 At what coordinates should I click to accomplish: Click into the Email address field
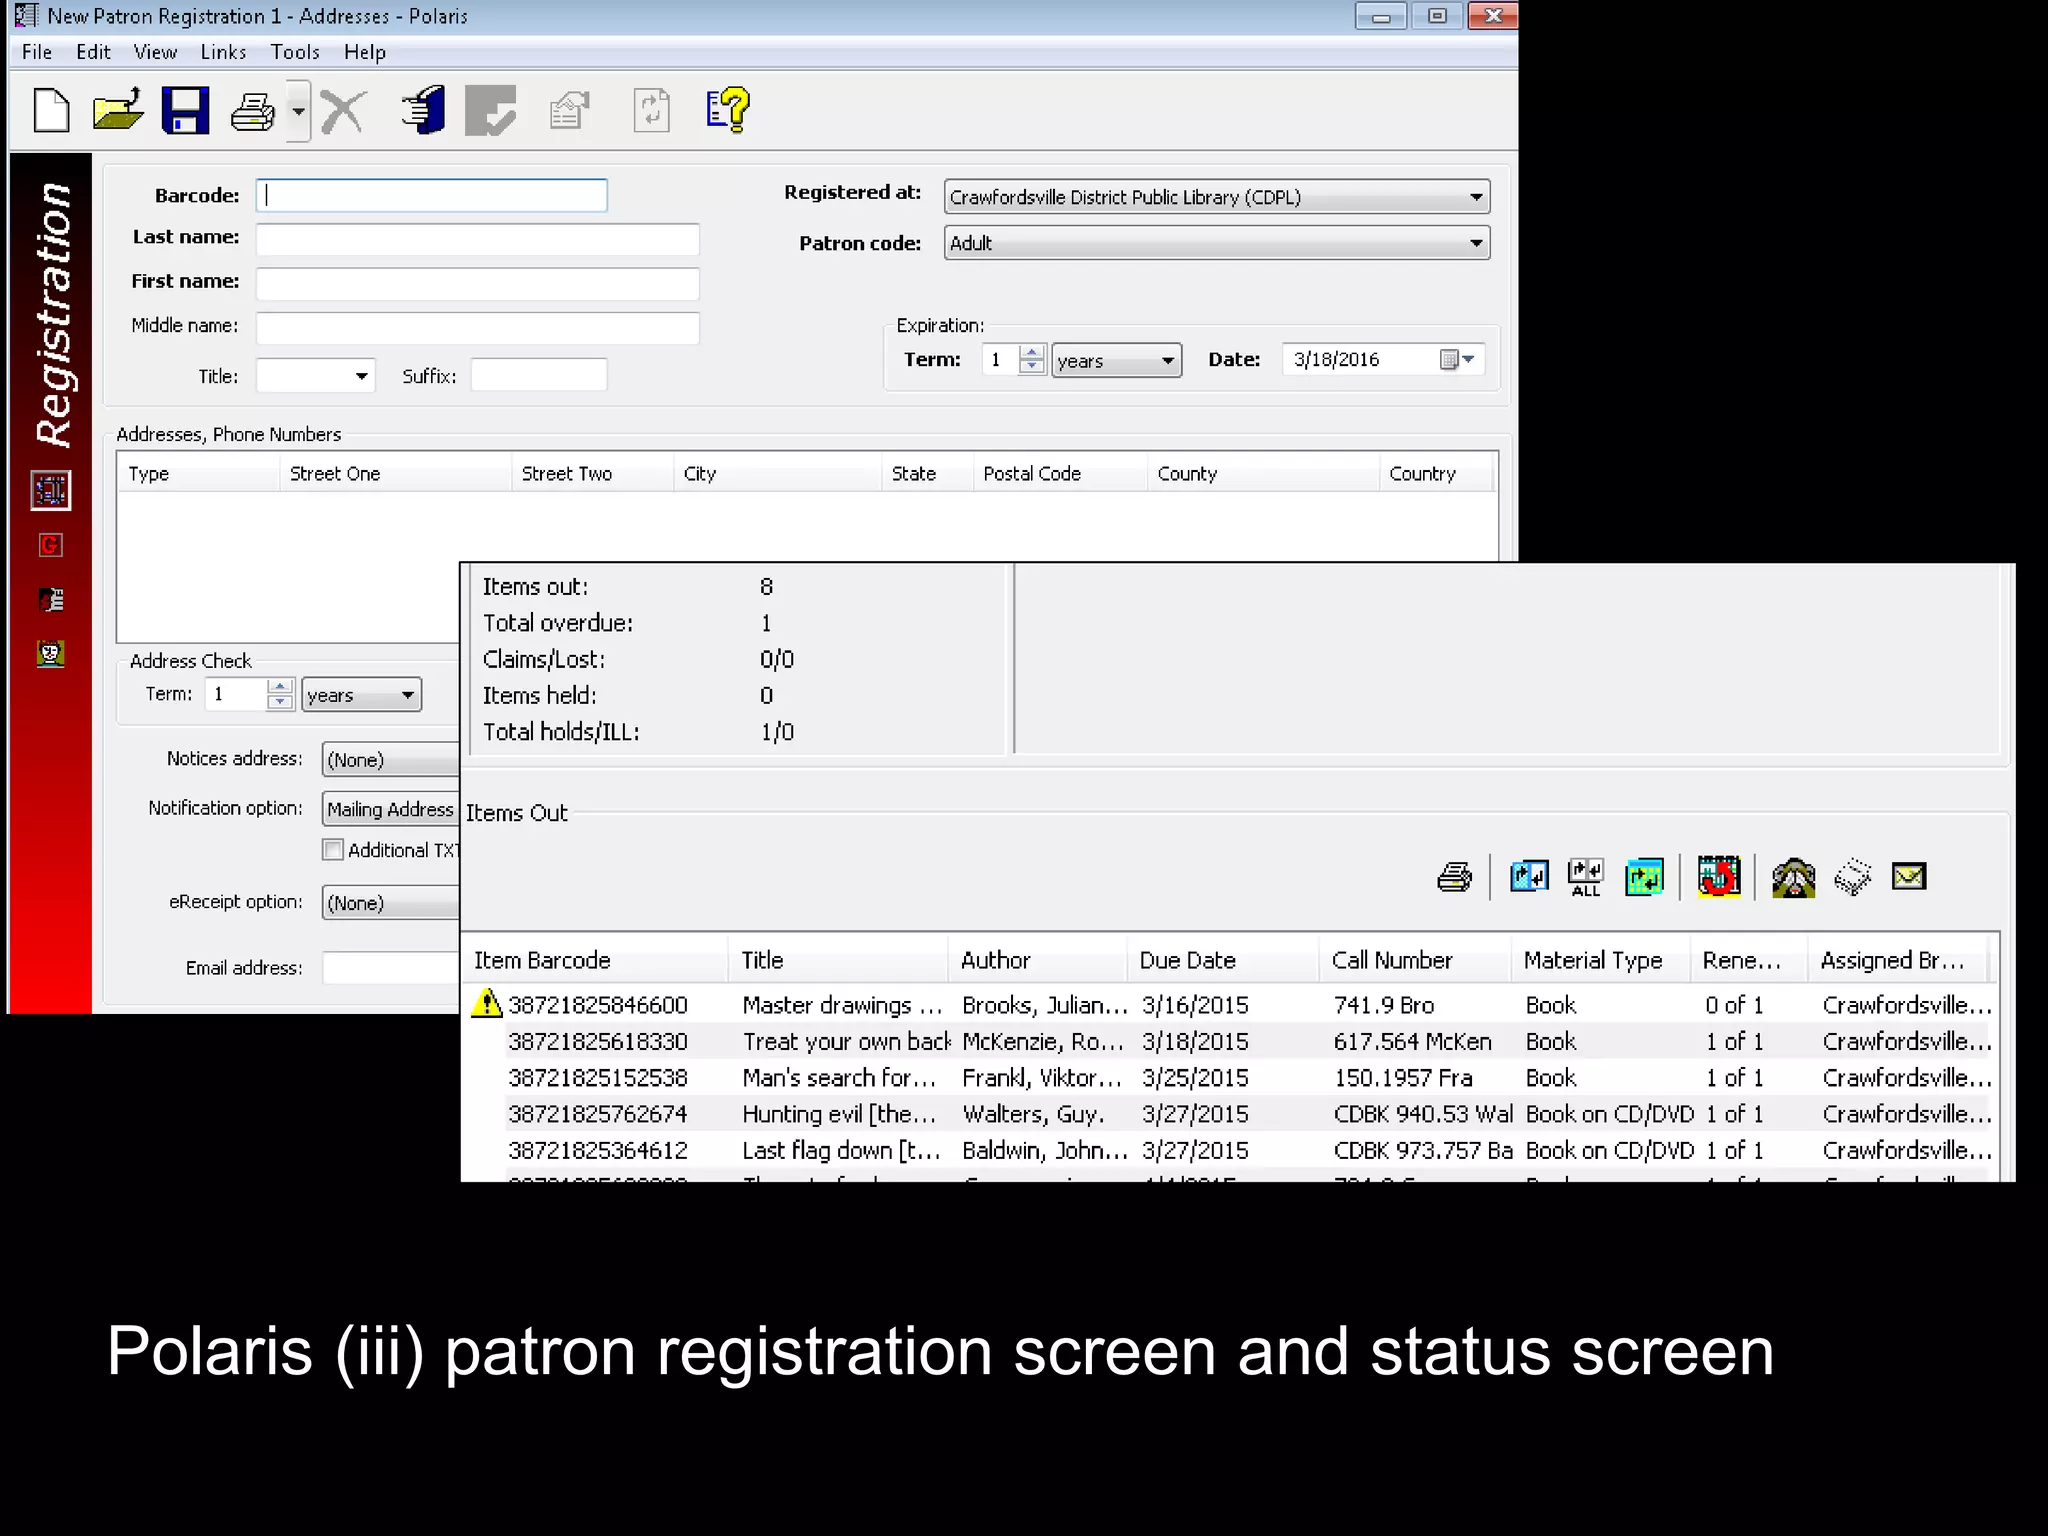[391, 968]
